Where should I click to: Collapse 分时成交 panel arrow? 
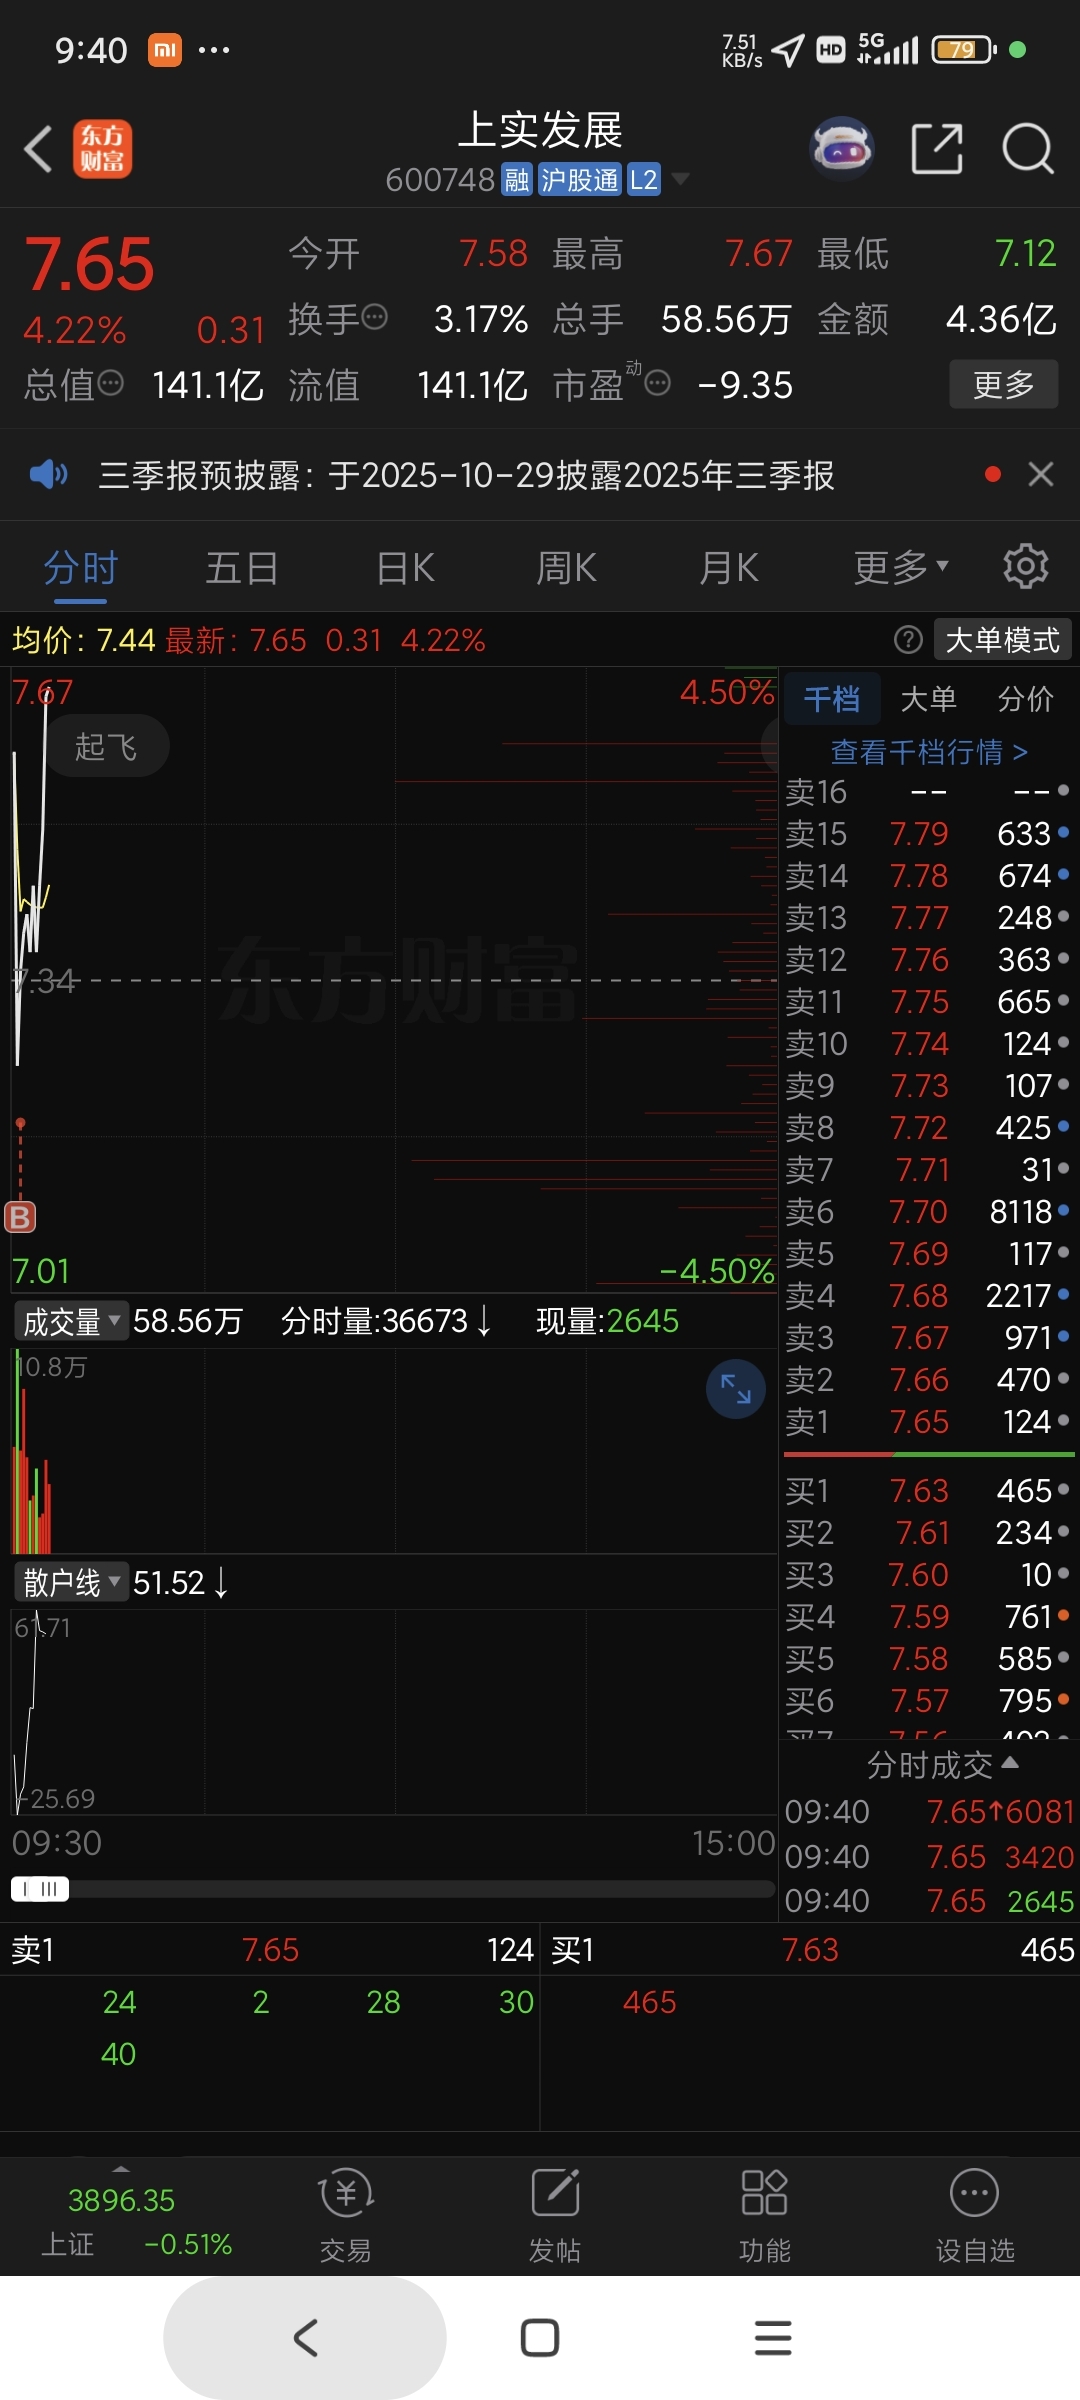1010,1762
